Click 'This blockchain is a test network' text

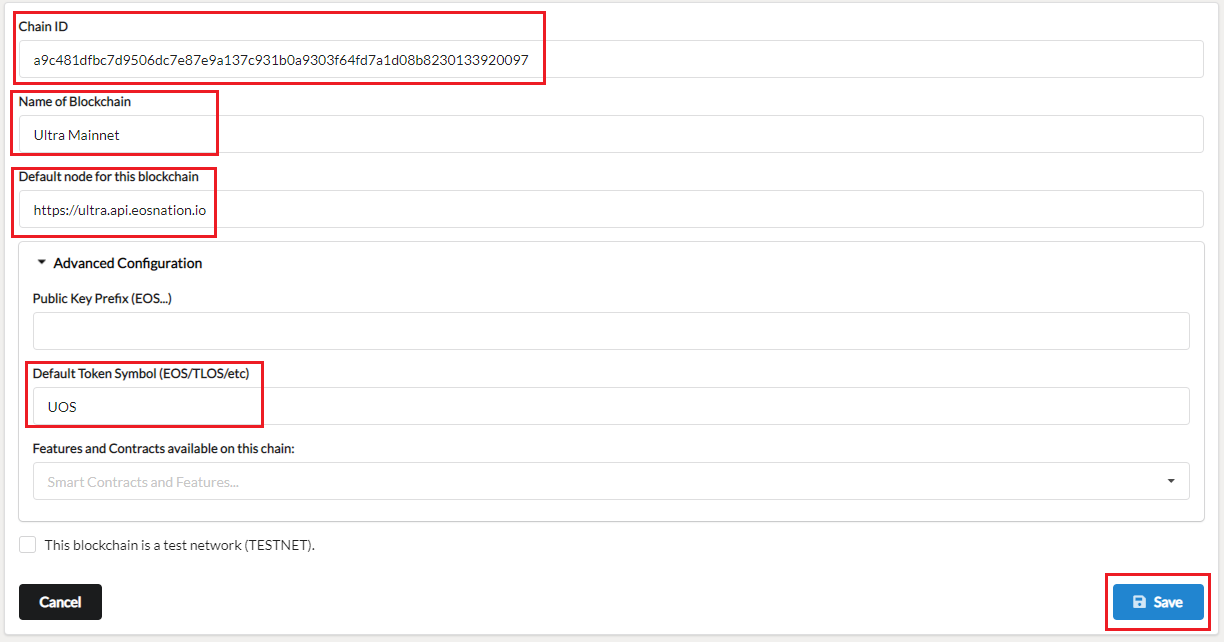point(180,545)
